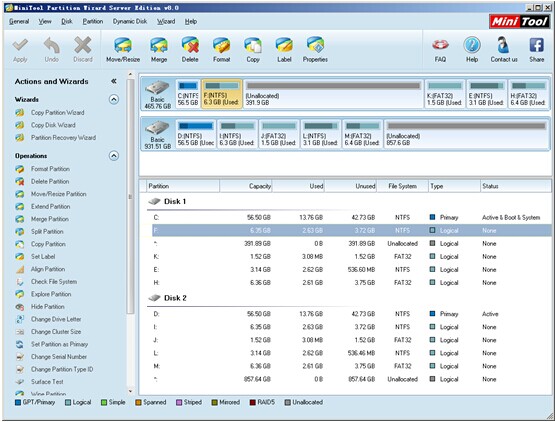
Task: Click the Copy toolbar icon
Action: (x=253, y=45)
